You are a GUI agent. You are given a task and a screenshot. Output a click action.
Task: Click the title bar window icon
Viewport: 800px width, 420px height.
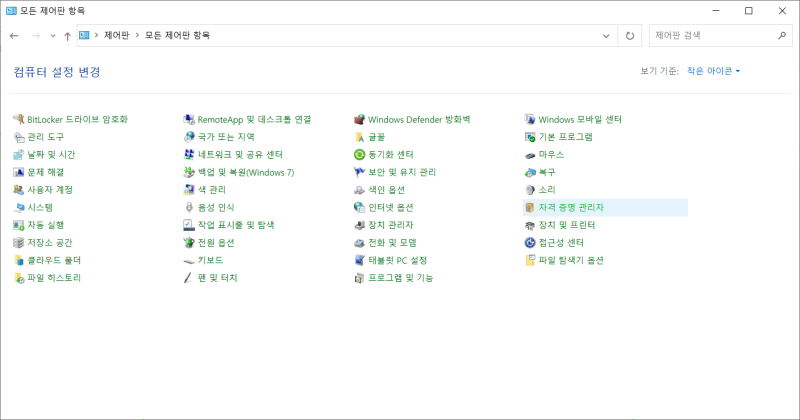pos(11,11)
